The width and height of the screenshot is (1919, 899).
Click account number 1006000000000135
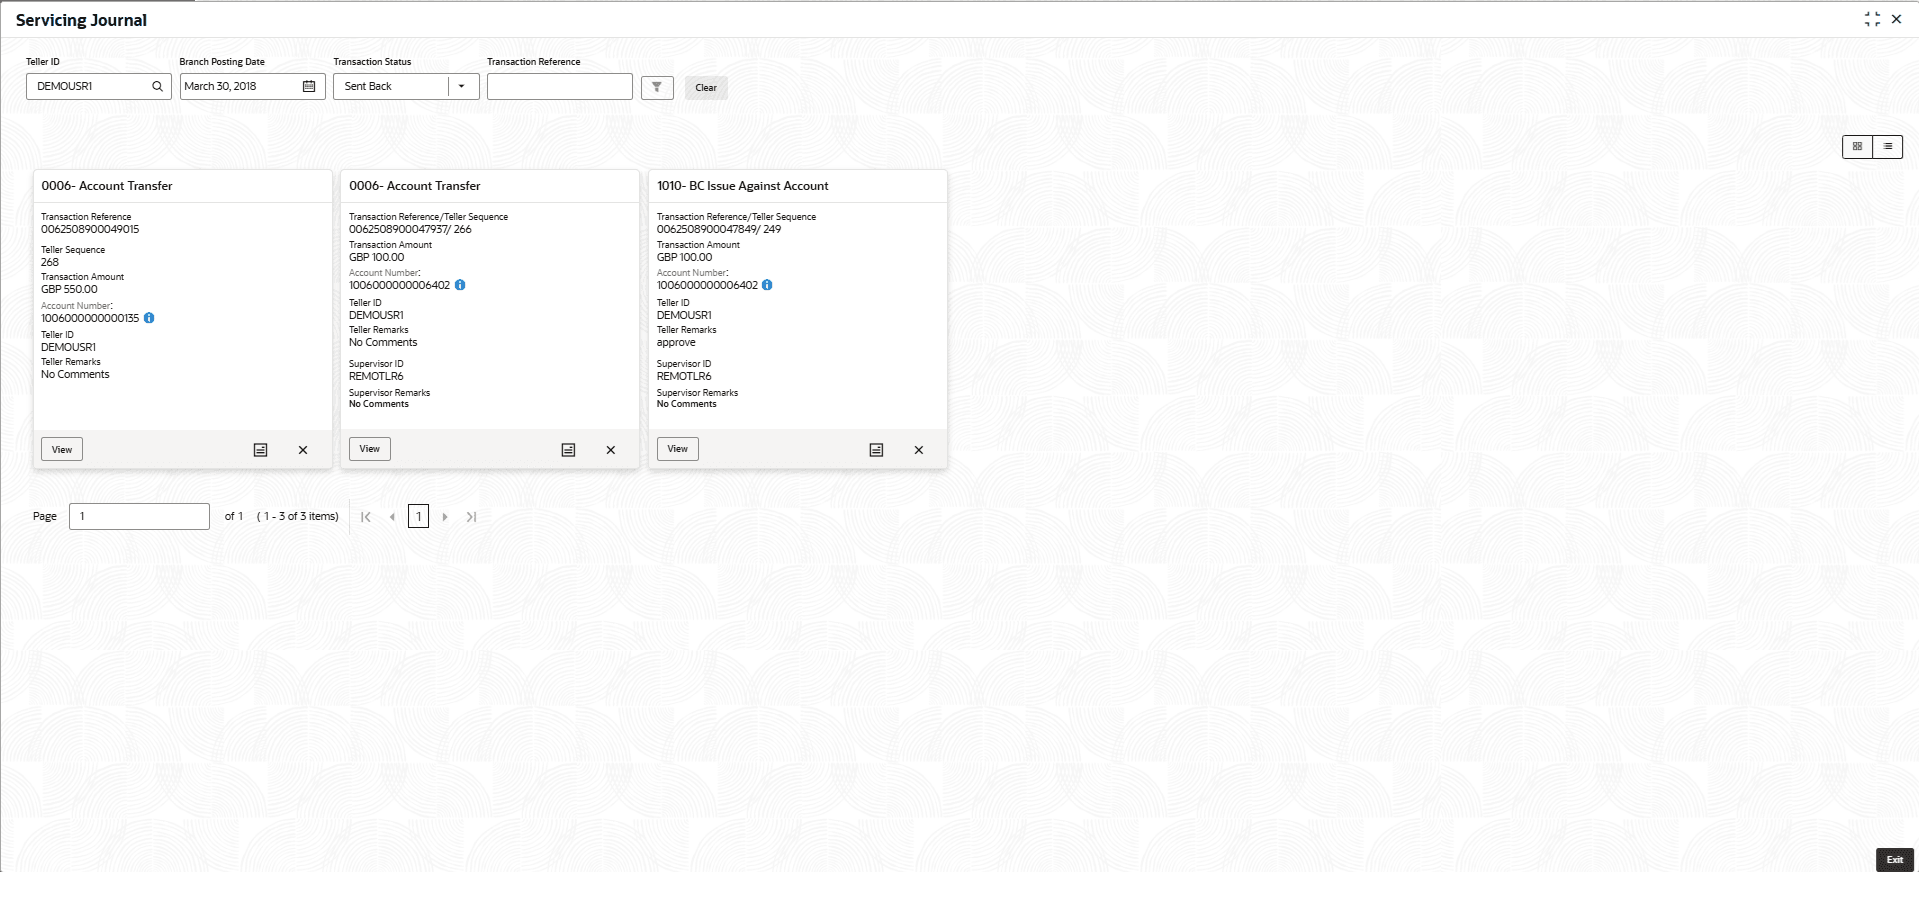[x=90, y=318]
